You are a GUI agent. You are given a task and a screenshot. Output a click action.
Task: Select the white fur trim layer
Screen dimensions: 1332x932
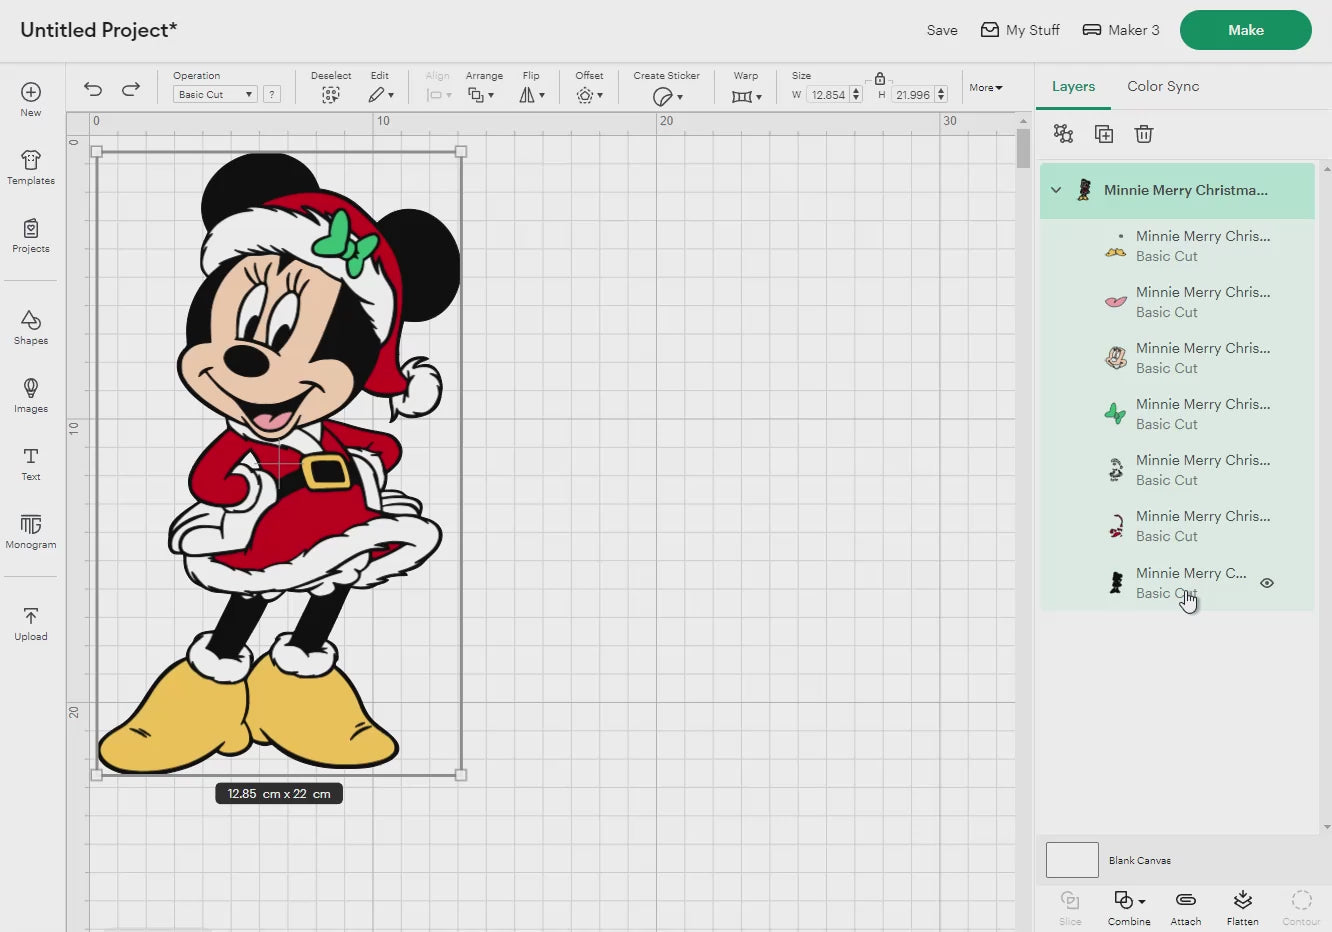[1177, 470]
